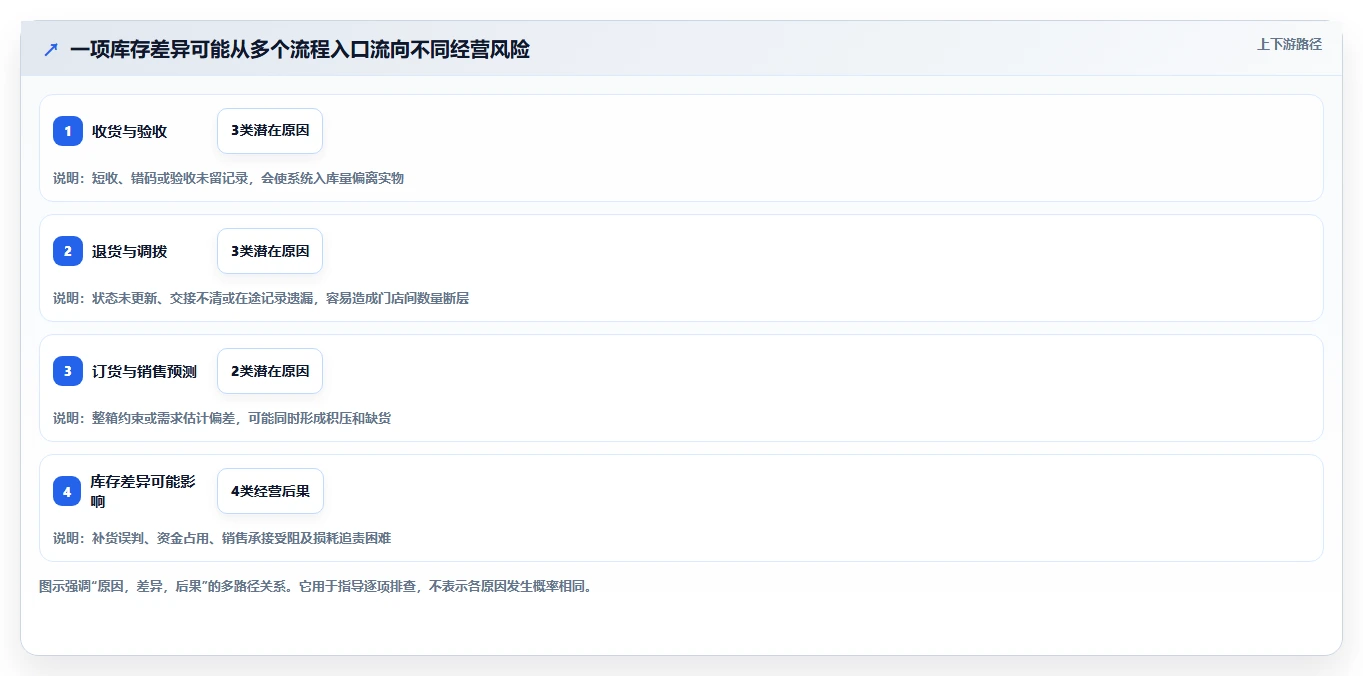Click the title 一项库存差异可能从多个流程入口流向不同经营风险
1363x676 pixels.
tap(300, 50)
